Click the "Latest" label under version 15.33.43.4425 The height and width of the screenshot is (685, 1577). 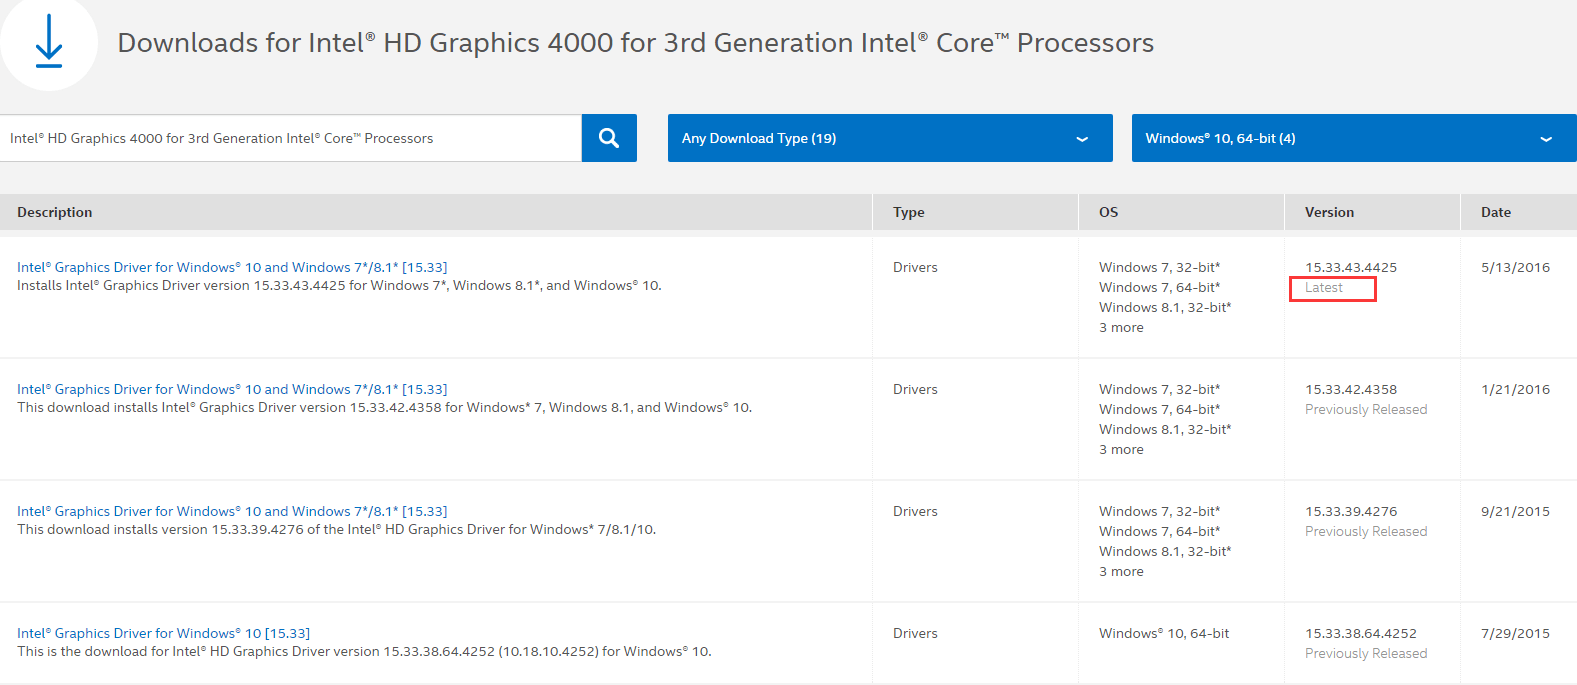pyautogui.click(x=1324, y=288)
